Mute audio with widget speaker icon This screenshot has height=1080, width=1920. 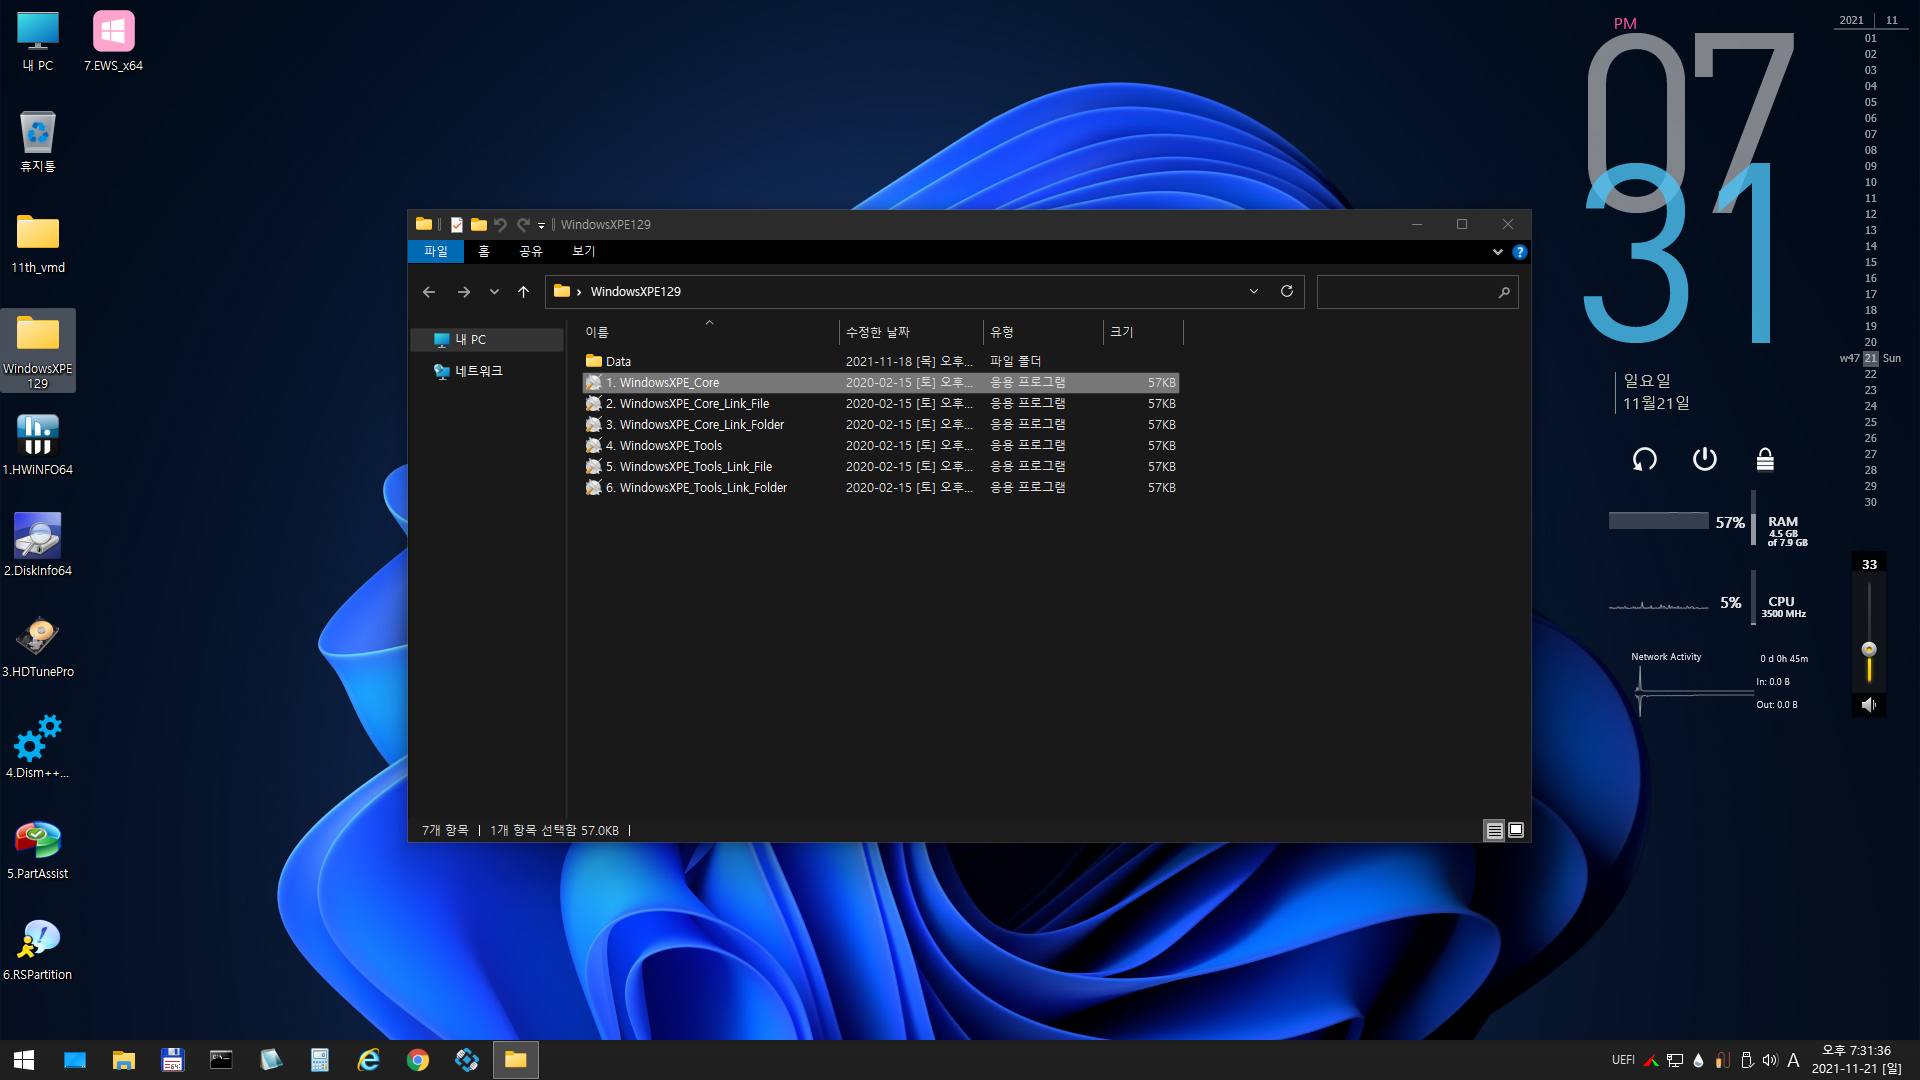tap(1868, 705)
